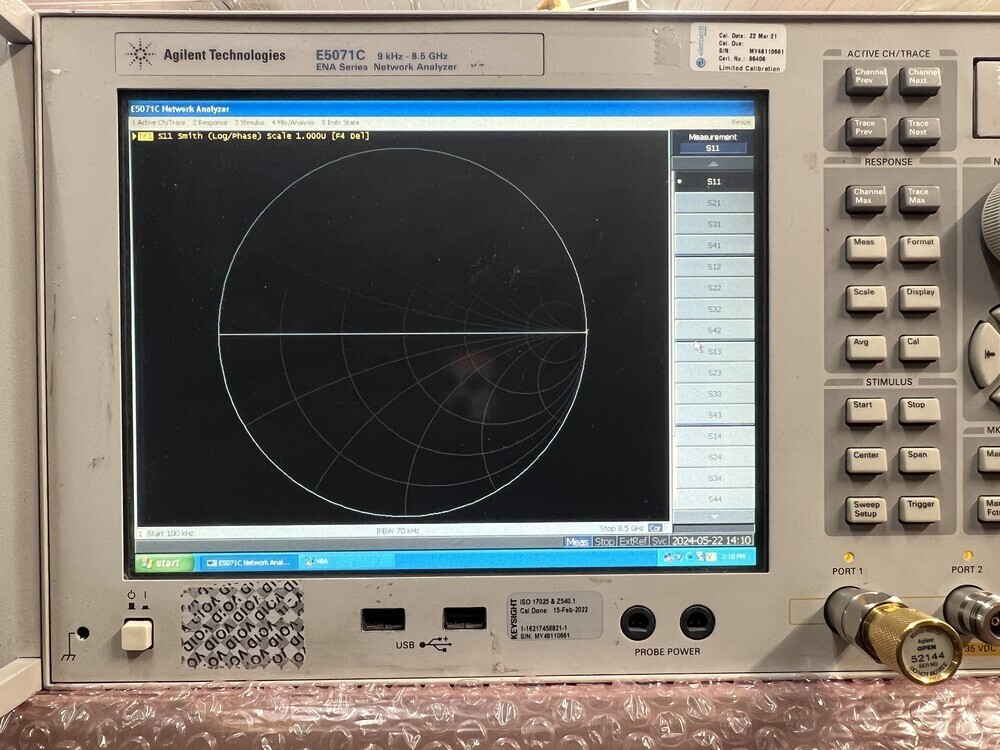This screenshot has height=750, width=1000.
Task: Push the Trigger front-panel key
Action: [x=919, y=511]
